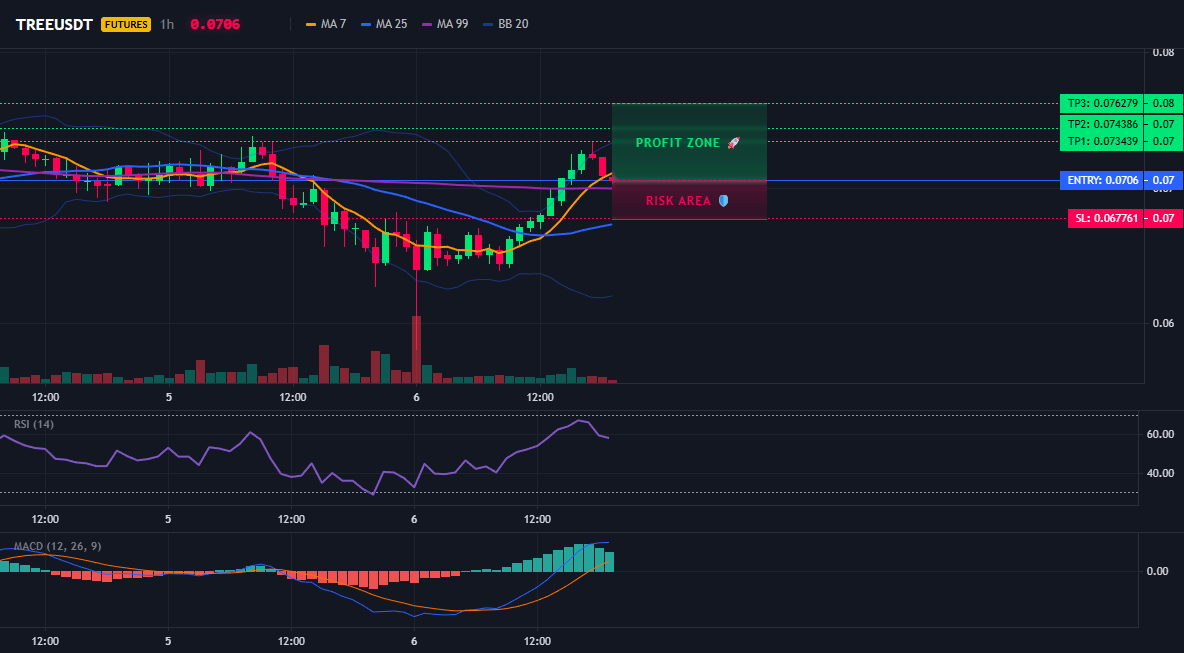Screen dimensions: 1184x653
Task: Click the FUTURES badge
Action: 126,24
